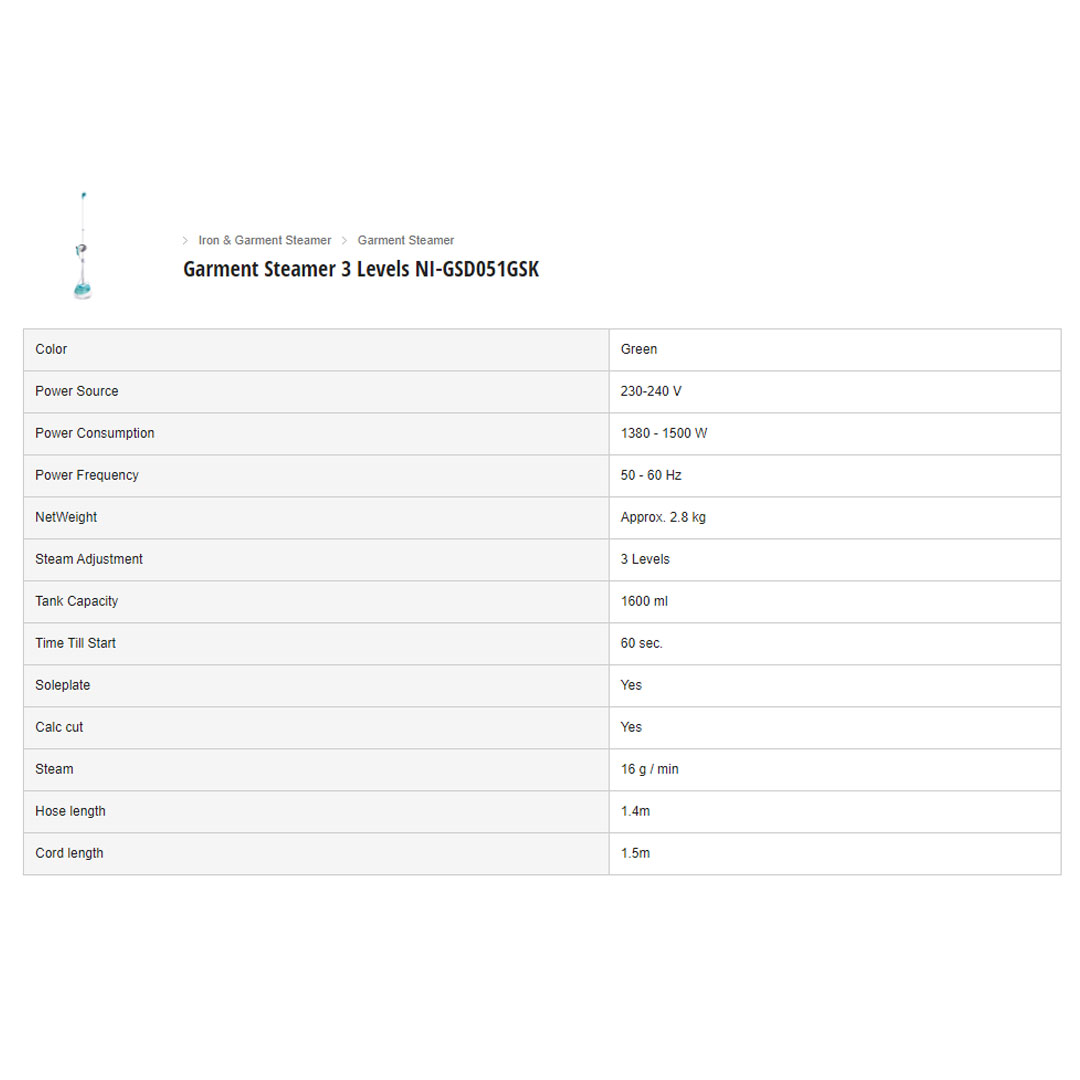Click the 50 - 60 Hz value
This screenshot has height=1080, width=1080.
[x=651, y=475]
